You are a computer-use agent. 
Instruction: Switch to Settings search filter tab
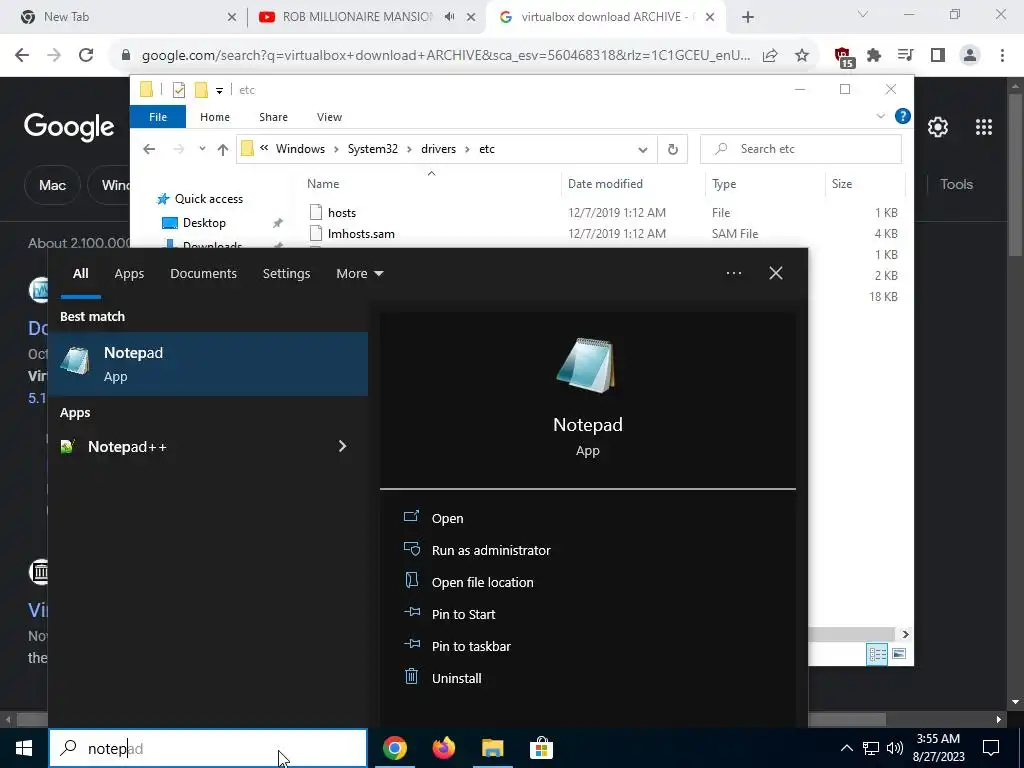tap(286, 274)
